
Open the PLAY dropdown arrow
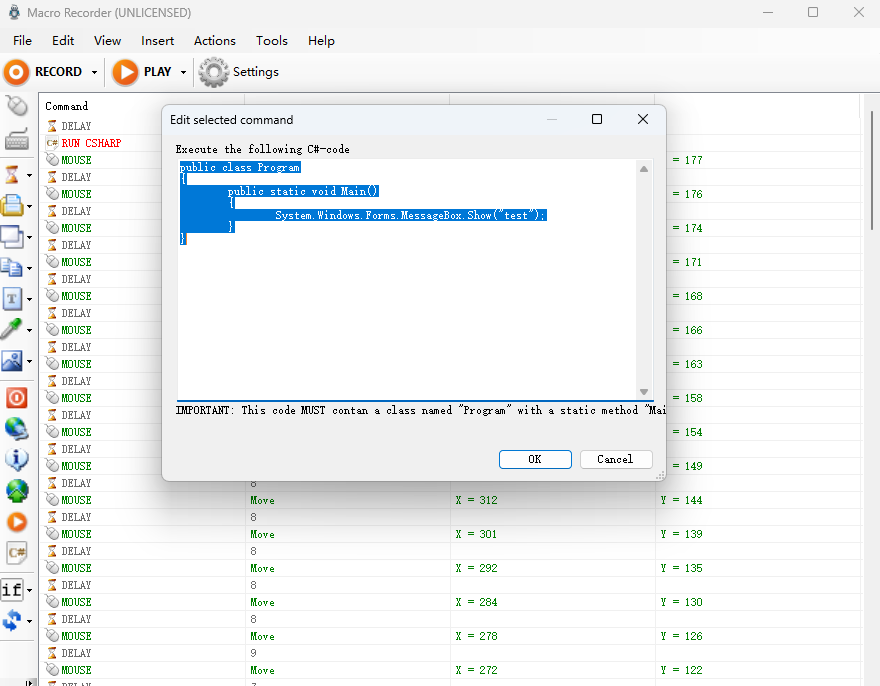coord(183,72)
